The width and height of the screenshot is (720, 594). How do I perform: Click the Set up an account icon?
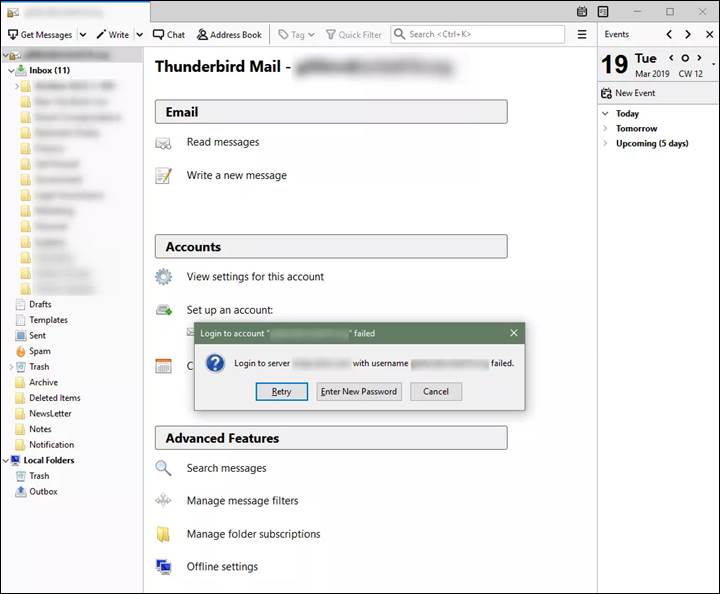coord(164,310)
